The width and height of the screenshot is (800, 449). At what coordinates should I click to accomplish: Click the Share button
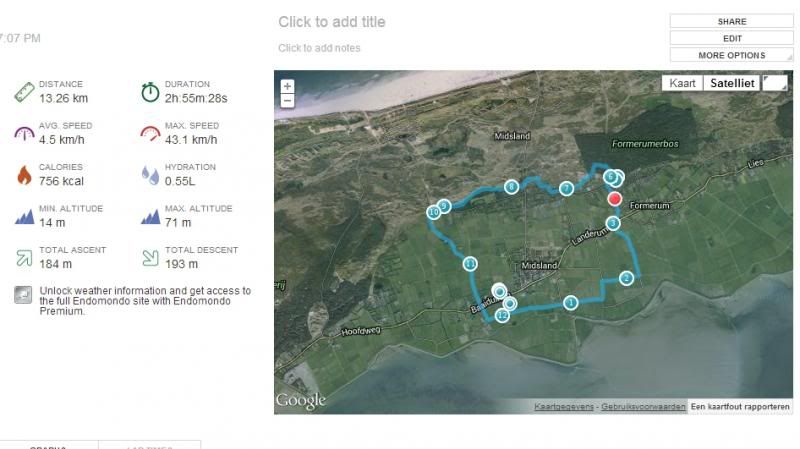pos(732,21)
